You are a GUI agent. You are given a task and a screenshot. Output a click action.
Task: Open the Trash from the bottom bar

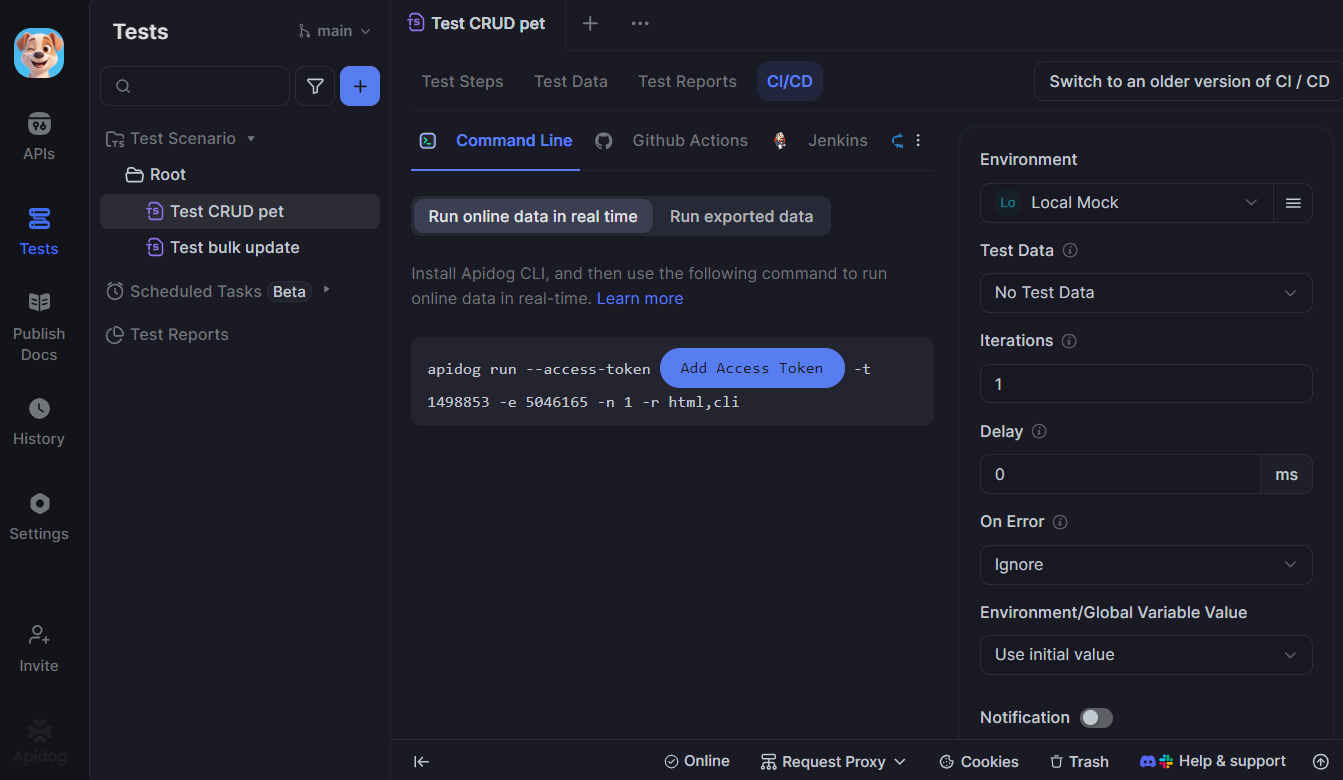tap(1079, 761)
